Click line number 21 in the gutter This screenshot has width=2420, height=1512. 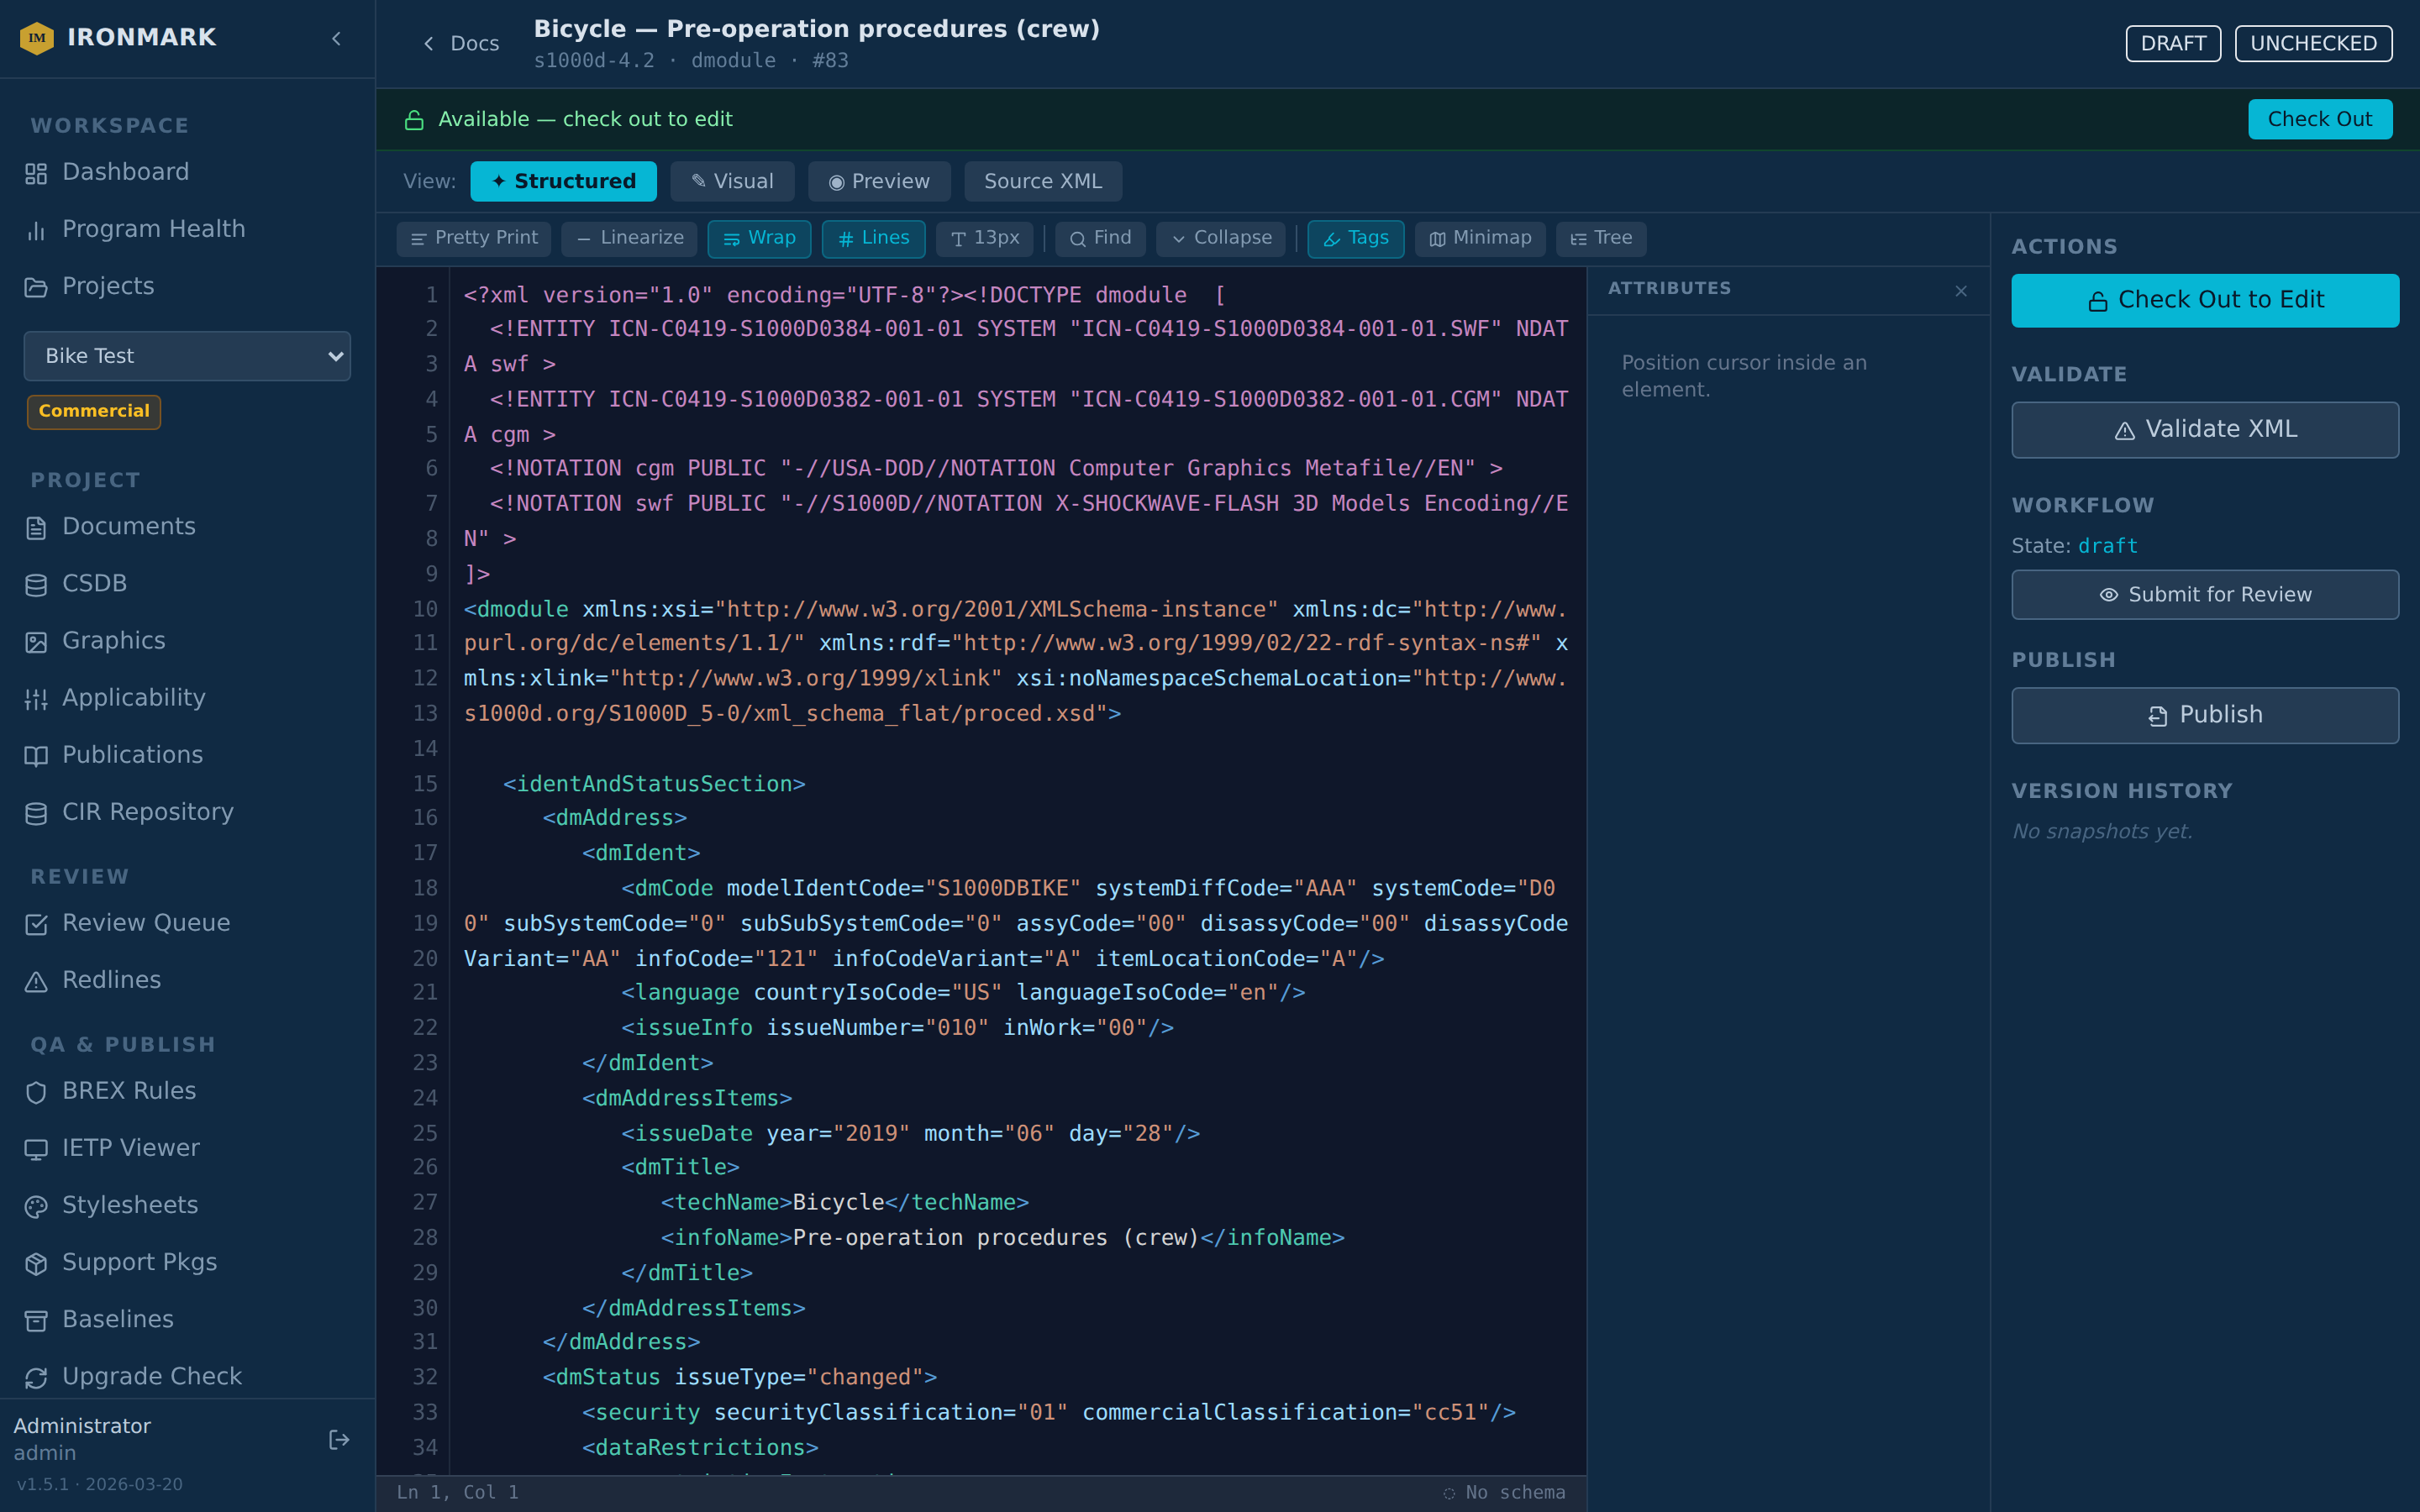click(425, 992)
